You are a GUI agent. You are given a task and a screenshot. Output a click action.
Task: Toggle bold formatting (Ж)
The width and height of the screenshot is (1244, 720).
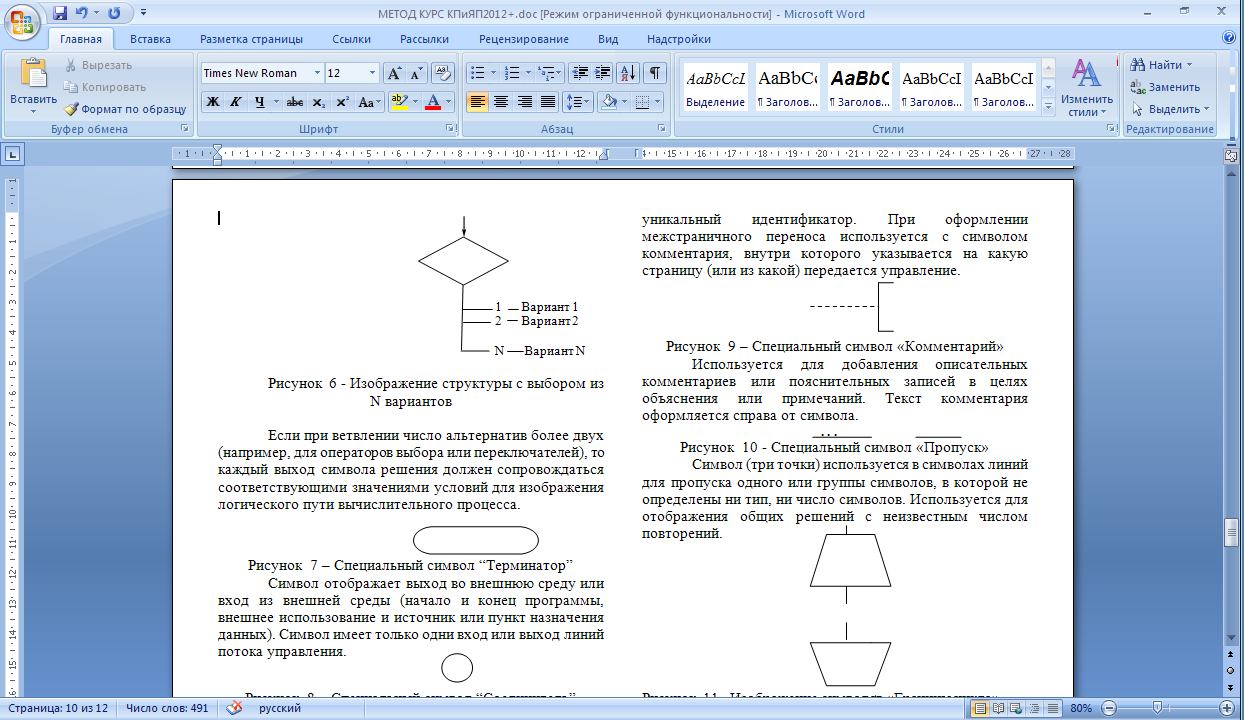212,102
